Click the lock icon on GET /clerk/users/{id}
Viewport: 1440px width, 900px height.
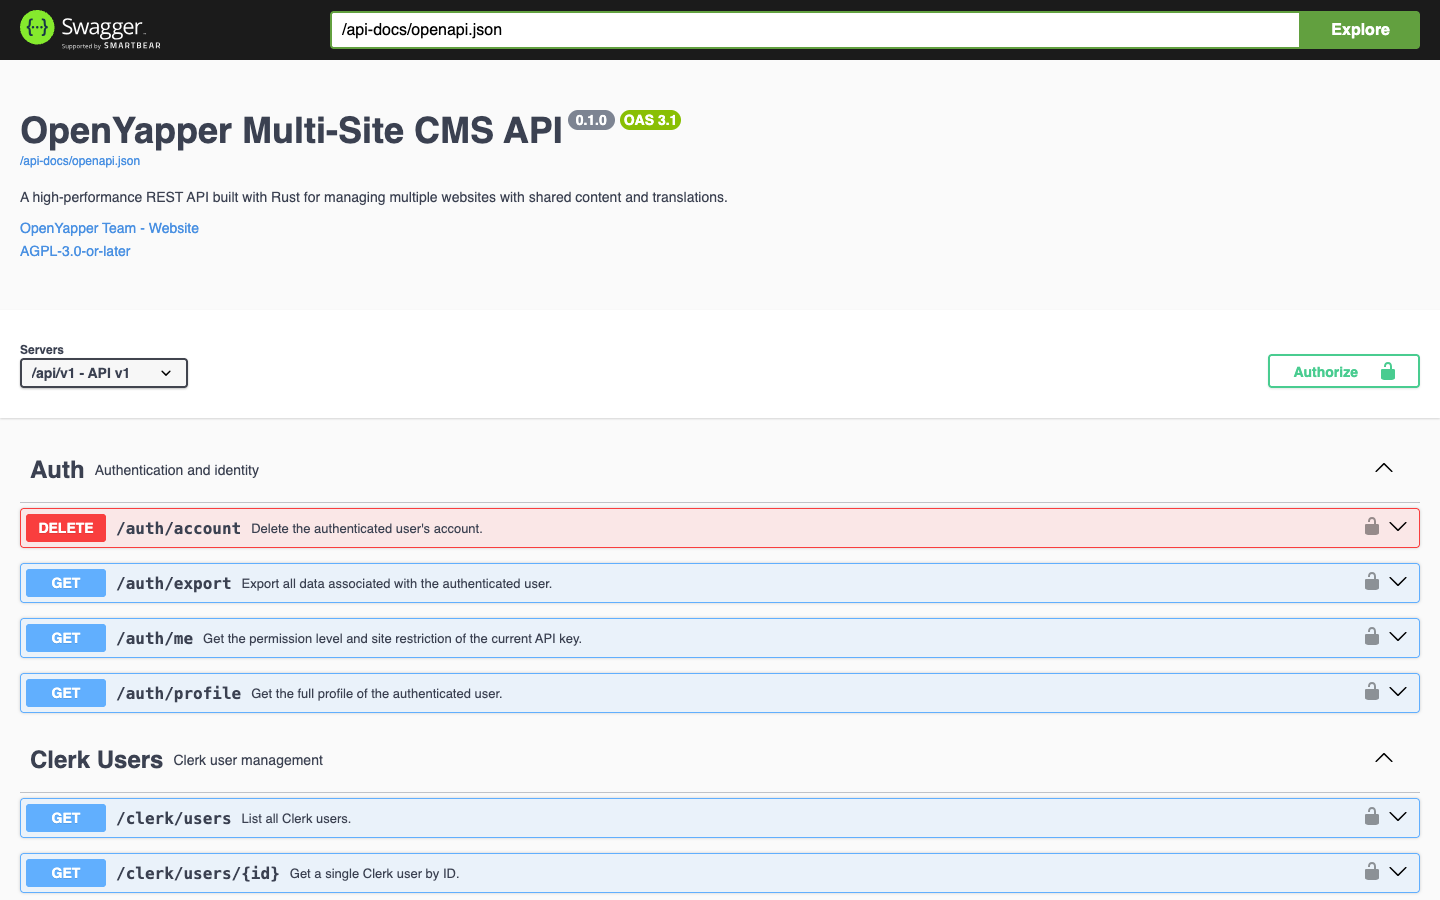(x=1371, y=872)
